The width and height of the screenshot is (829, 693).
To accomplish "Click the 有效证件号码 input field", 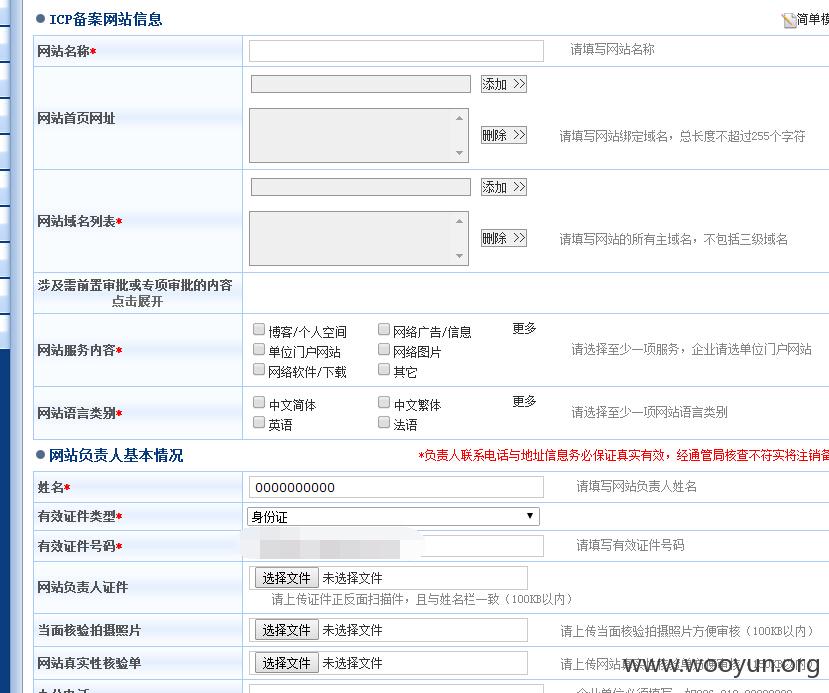I will coord(396,546).
